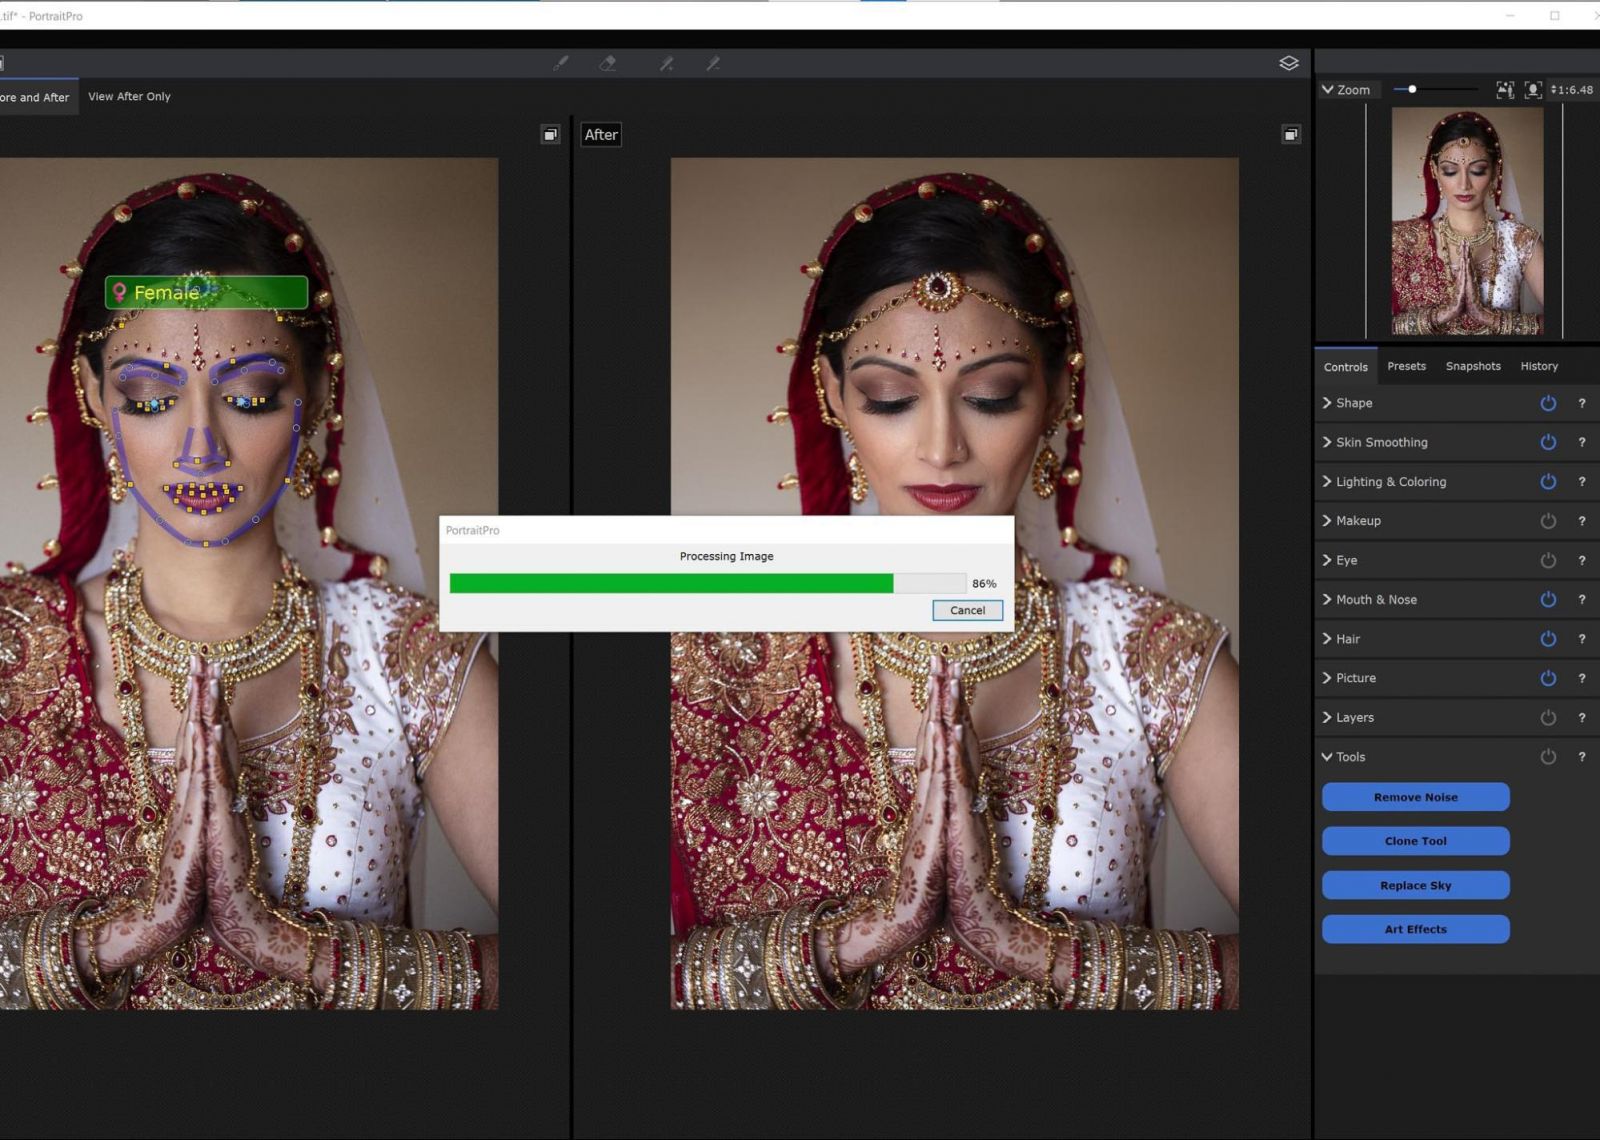The image size is (1600, 1140).
Task: Click the Replace Sky button
Action: [1414, 885]
